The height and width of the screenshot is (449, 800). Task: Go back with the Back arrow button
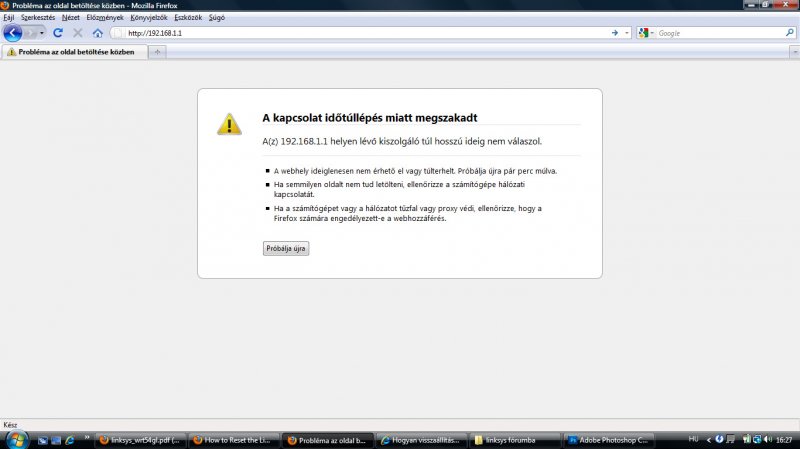(13, 33)
